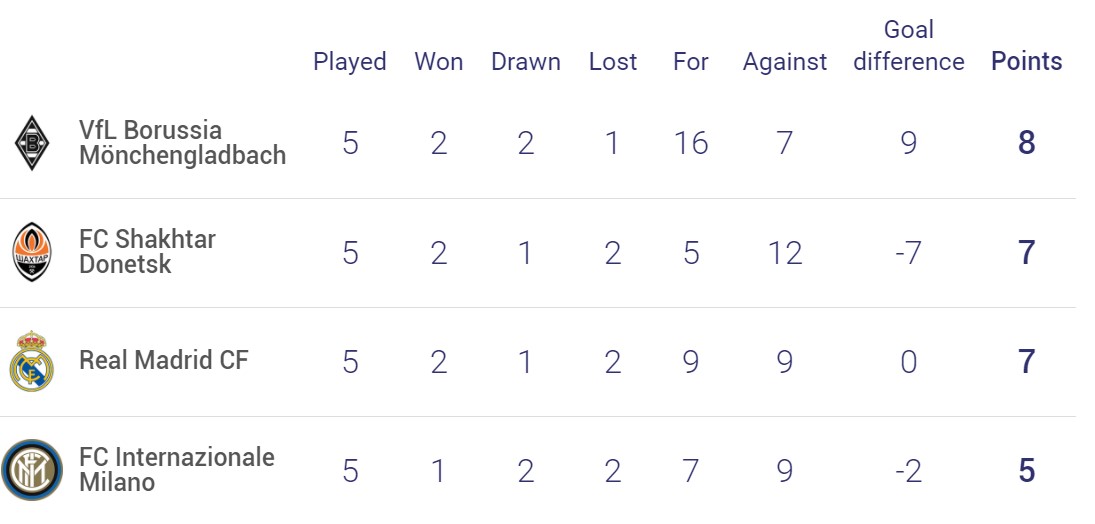Select the Real Madrid CF team name
The height and width of the screenshot is (524, 1095).
pos(163,361)
